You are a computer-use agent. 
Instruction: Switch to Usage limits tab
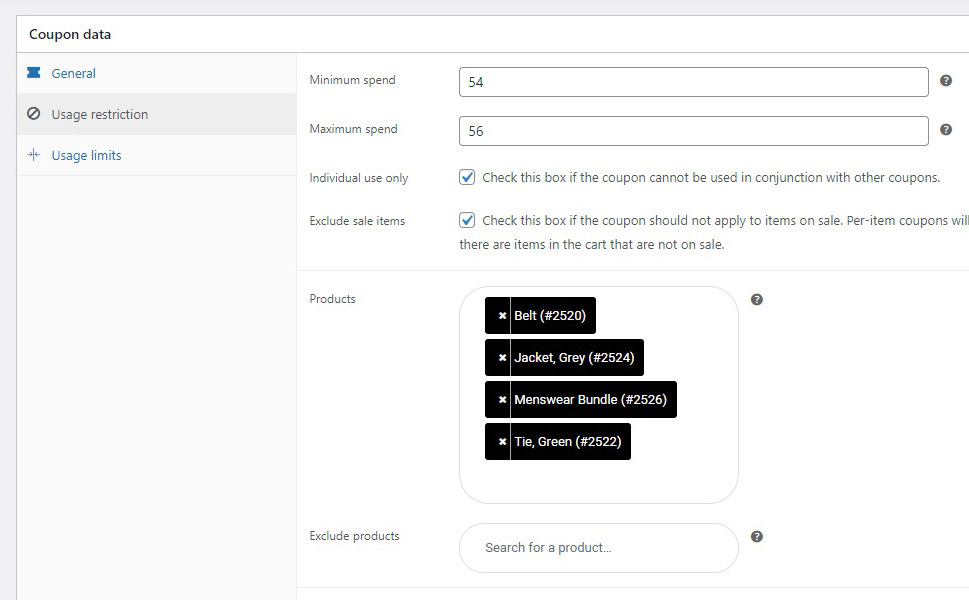[86, 156]
